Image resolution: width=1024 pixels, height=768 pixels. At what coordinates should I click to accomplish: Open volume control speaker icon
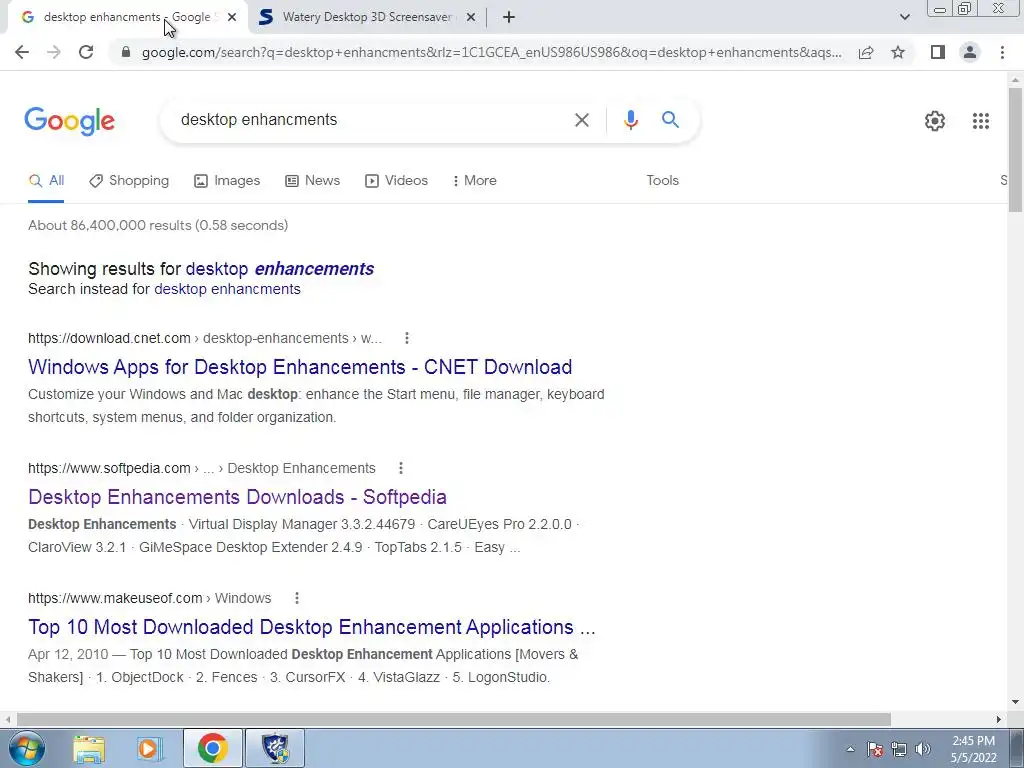(x=923, y=749)
